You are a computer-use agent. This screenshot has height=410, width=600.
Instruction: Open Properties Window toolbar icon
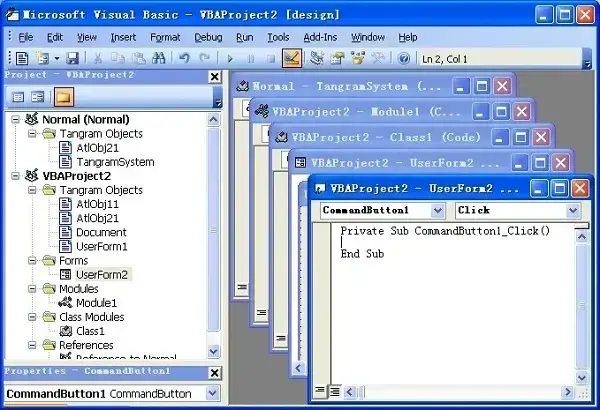tap(338, 59)
